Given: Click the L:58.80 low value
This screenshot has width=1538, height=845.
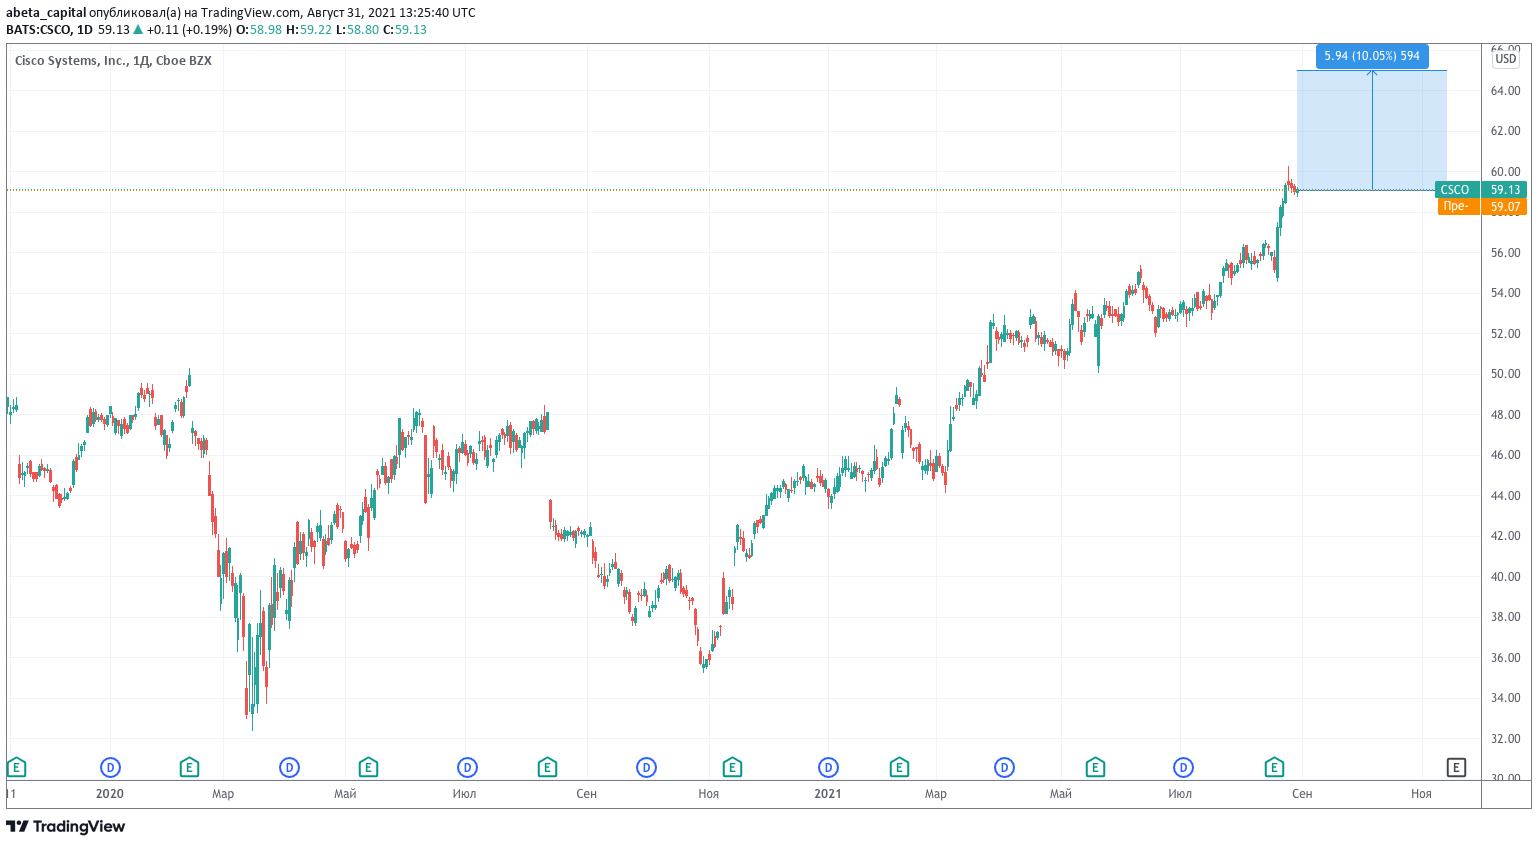Looking at the screenshot, I should pyautogui.click(x=357, y=29).
